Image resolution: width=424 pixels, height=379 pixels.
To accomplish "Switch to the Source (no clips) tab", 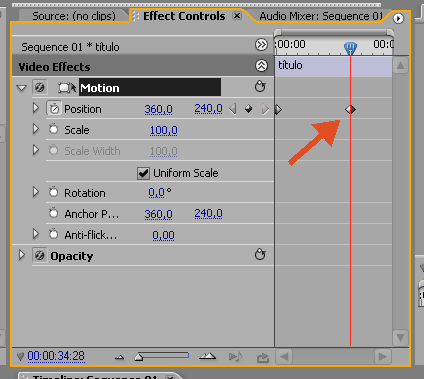I will (74, 16).
